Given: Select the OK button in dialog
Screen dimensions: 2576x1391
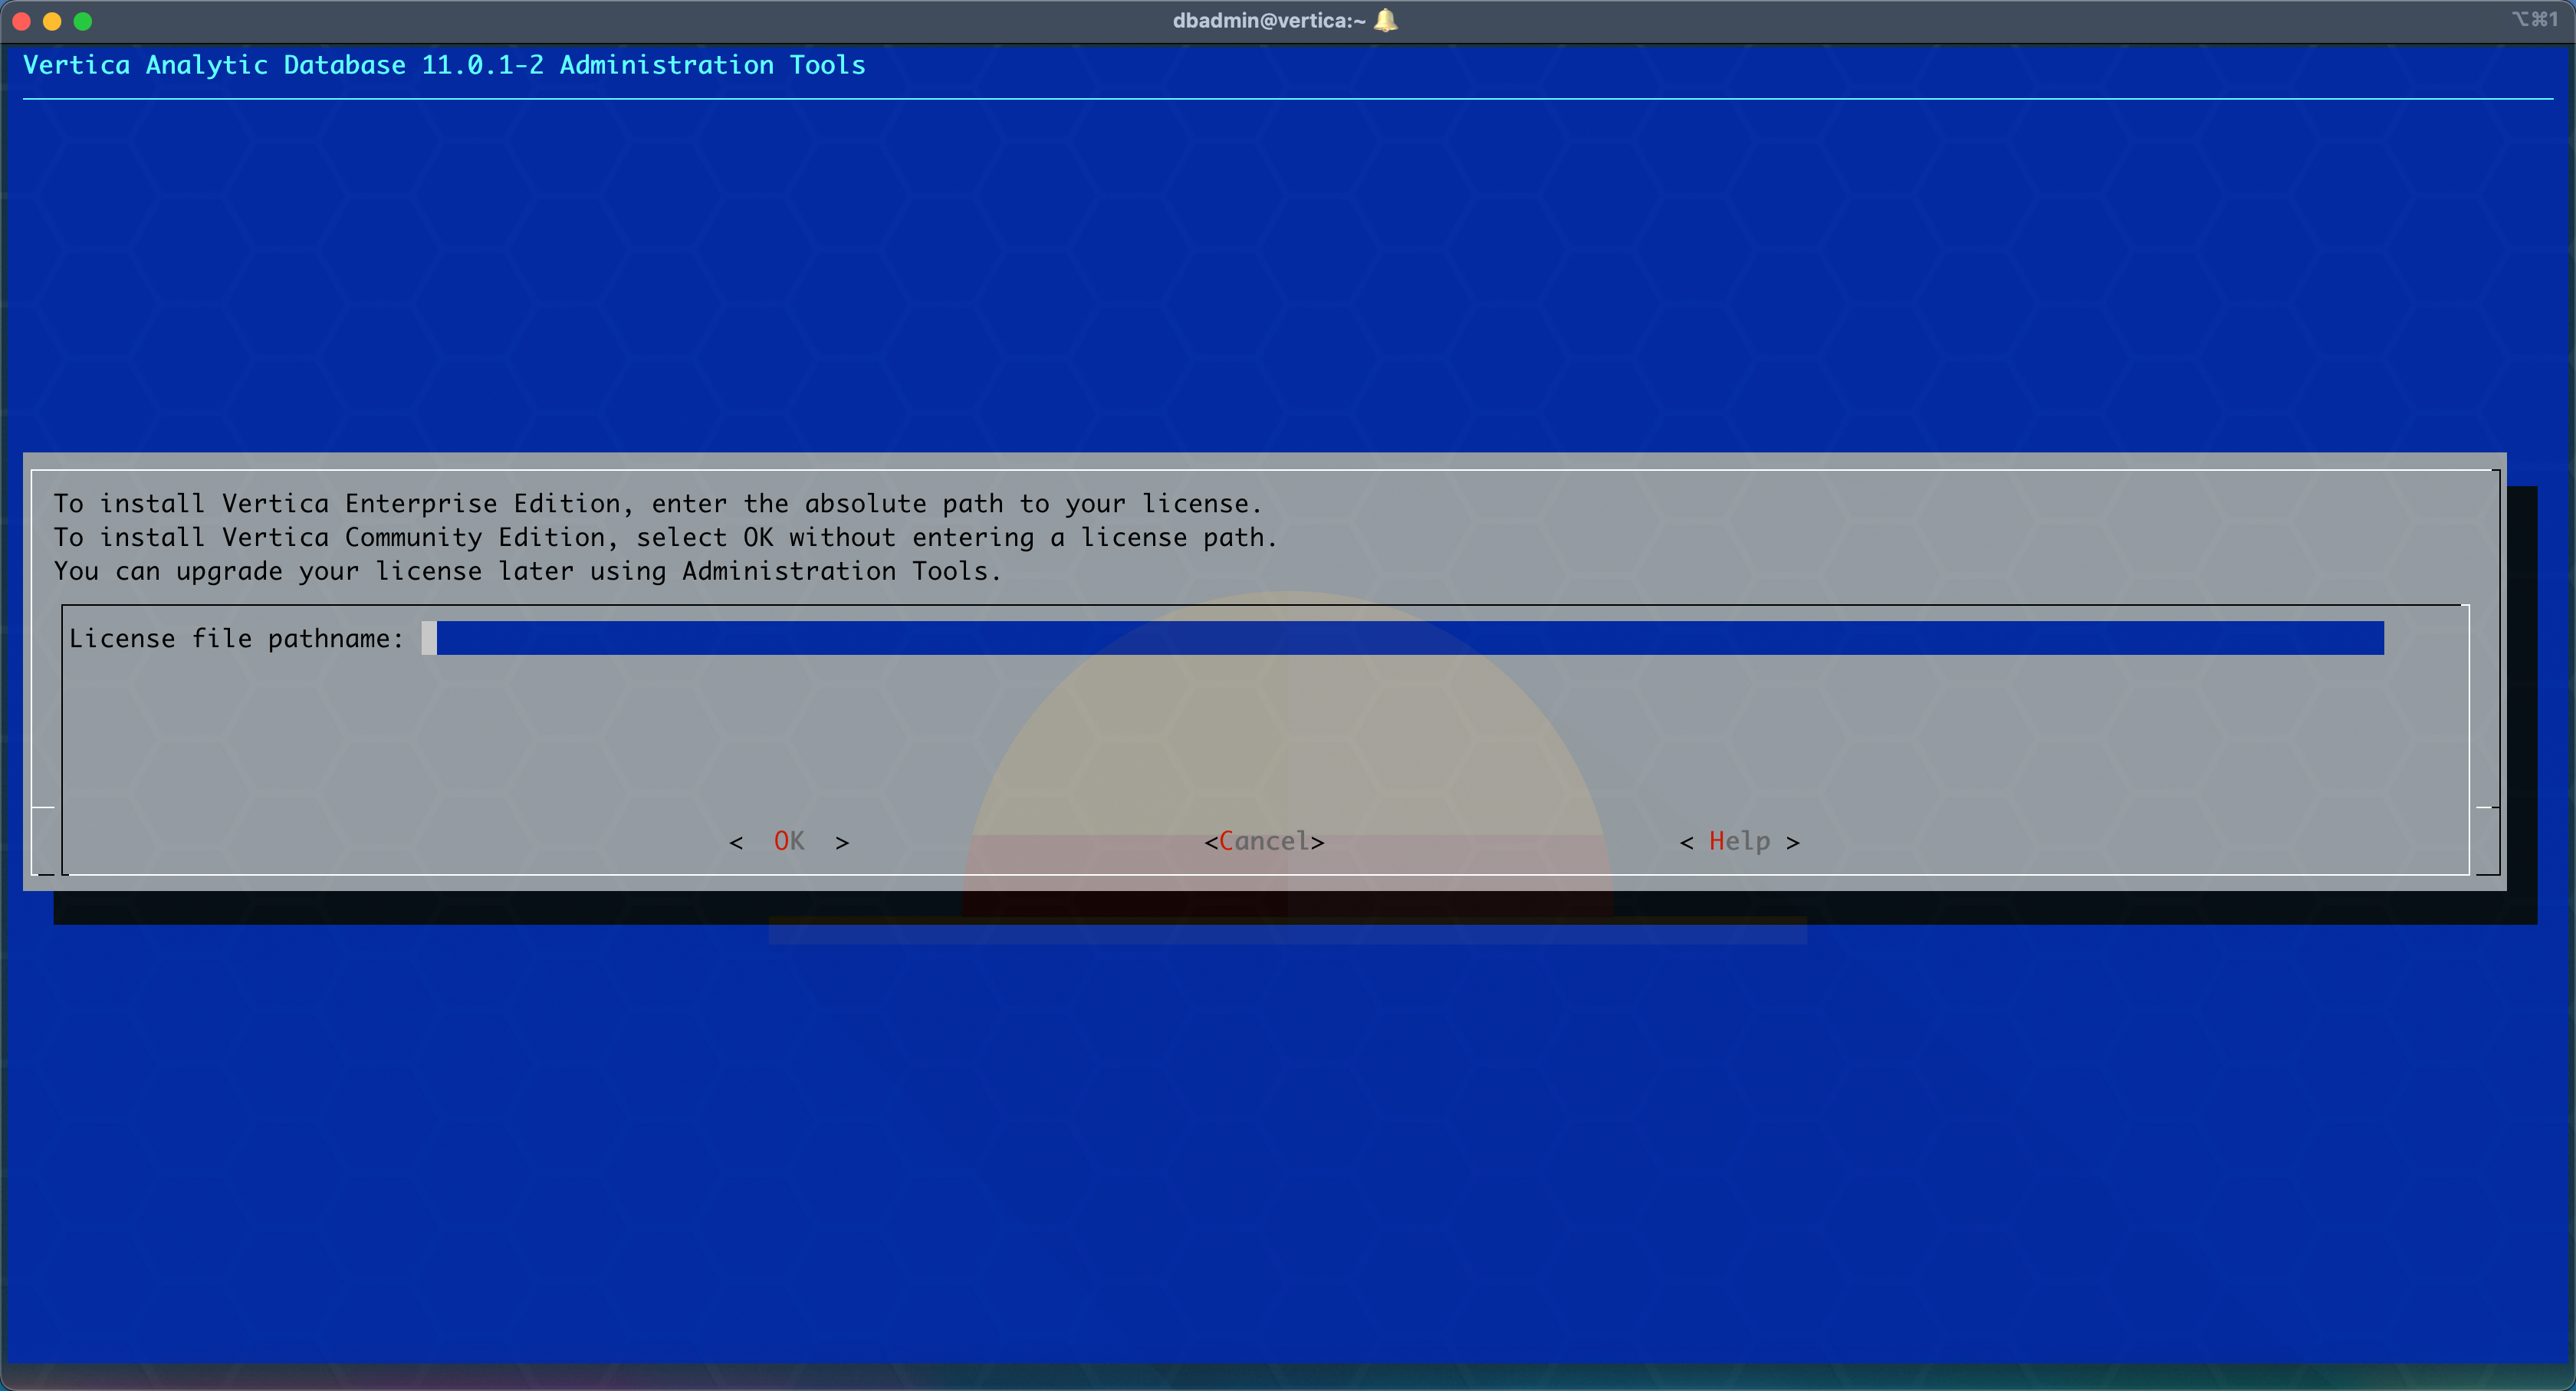Looking at the screenshot, I should [789, 841].
